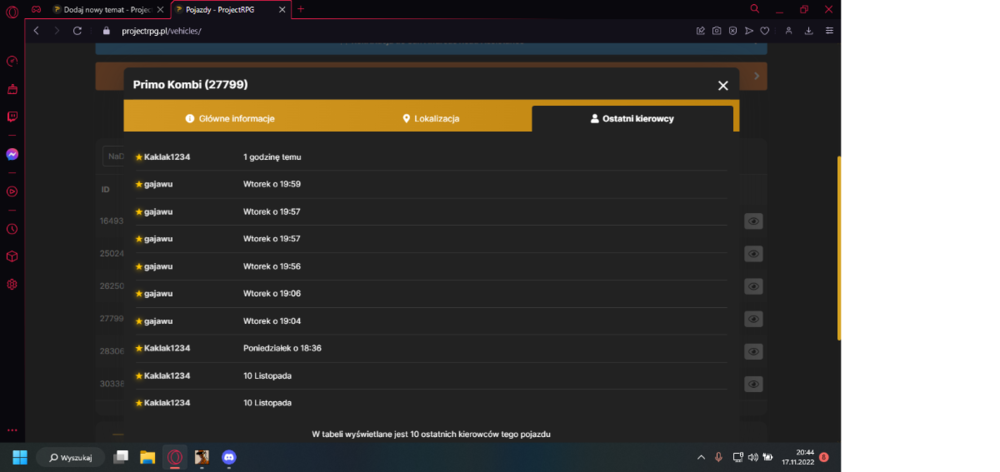Click the Wyszukaj taskbar search box
The height and width of the screenshot is (472, 1000).
coord(71,457)
